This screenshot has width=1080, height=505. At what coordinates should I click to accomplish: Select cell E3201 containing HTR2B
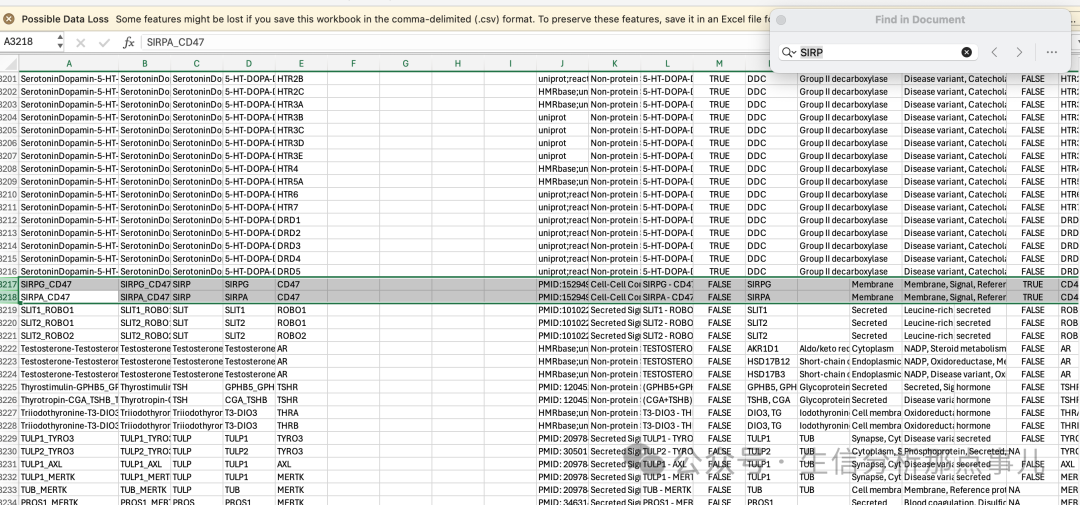click(x=301, y=79)
